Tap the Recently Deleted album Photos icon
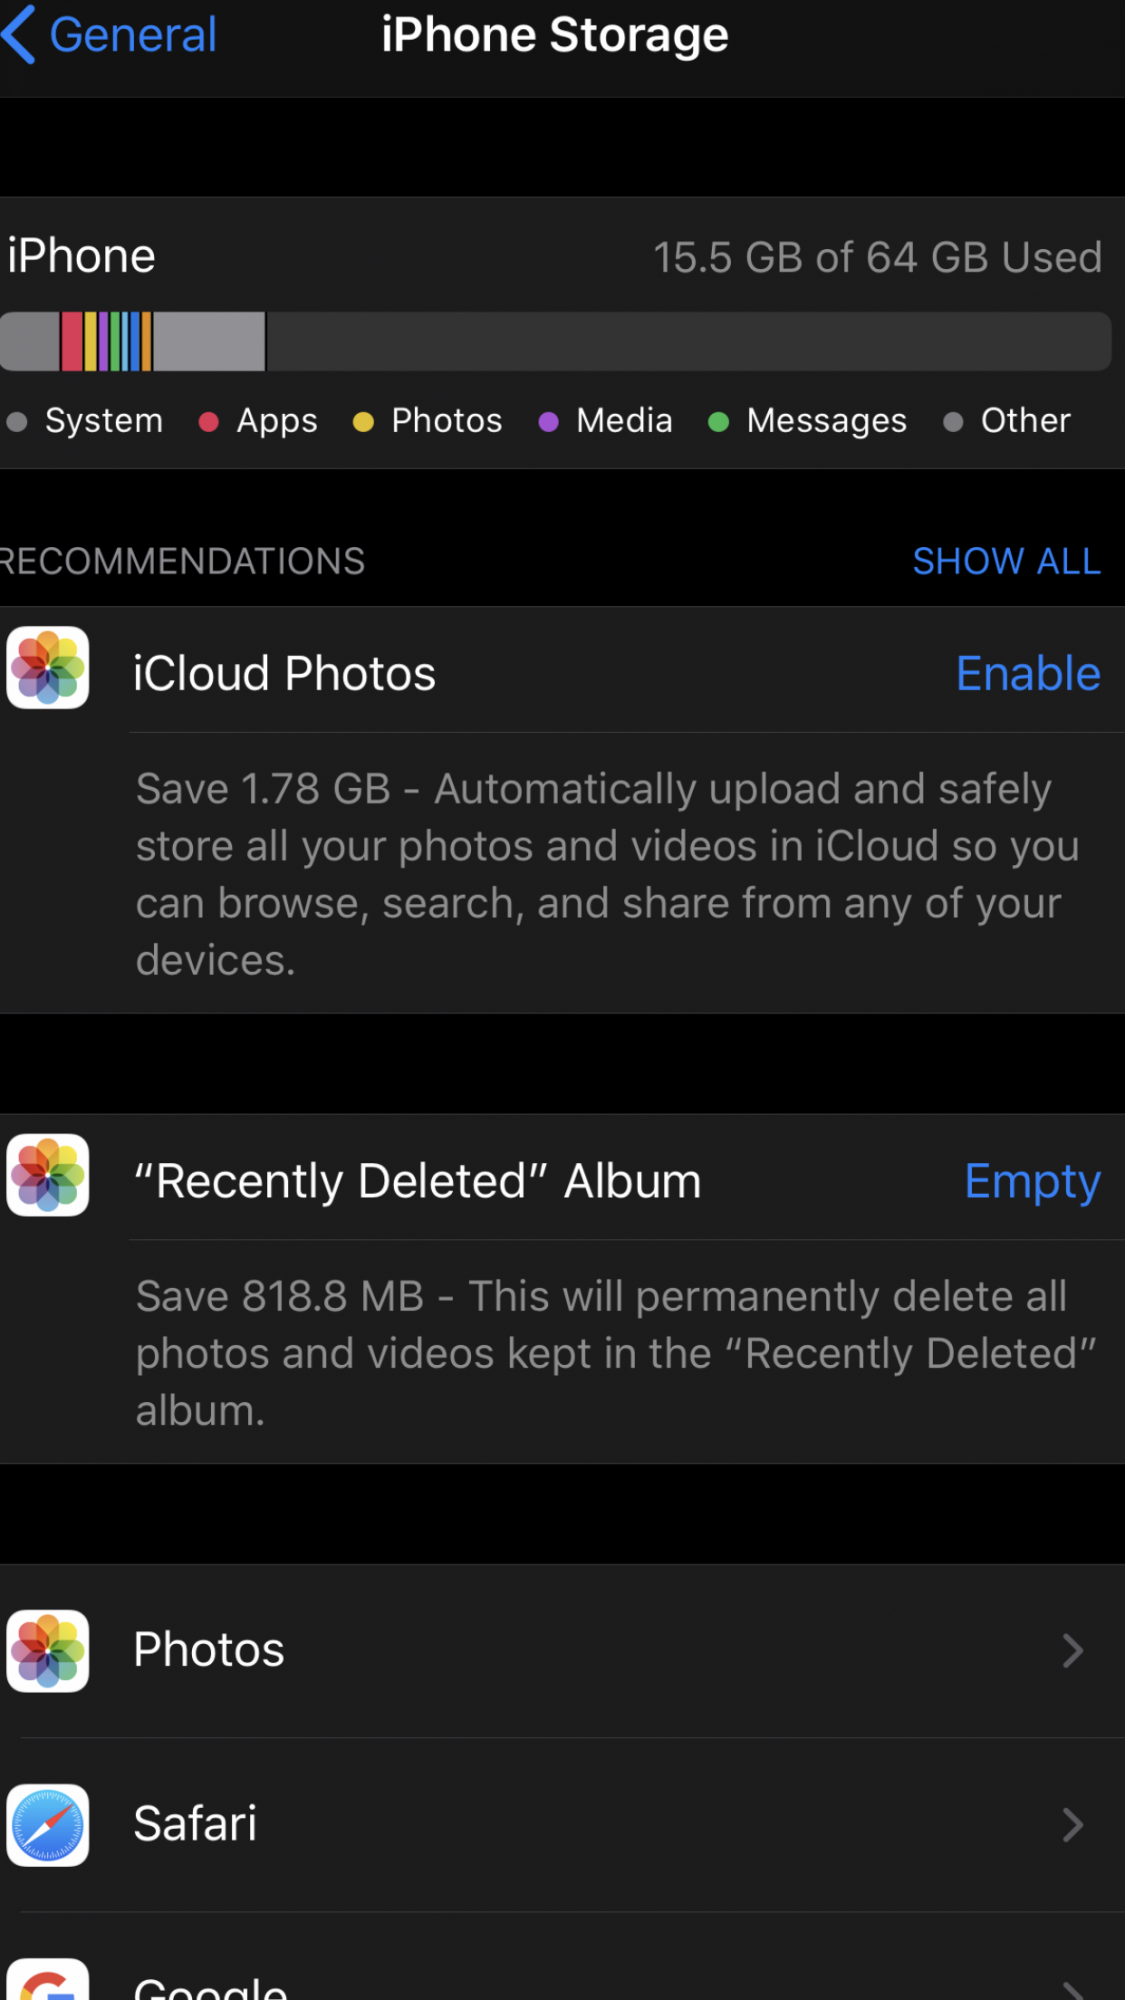Screen dimensions: 1125x2000 48,1175
